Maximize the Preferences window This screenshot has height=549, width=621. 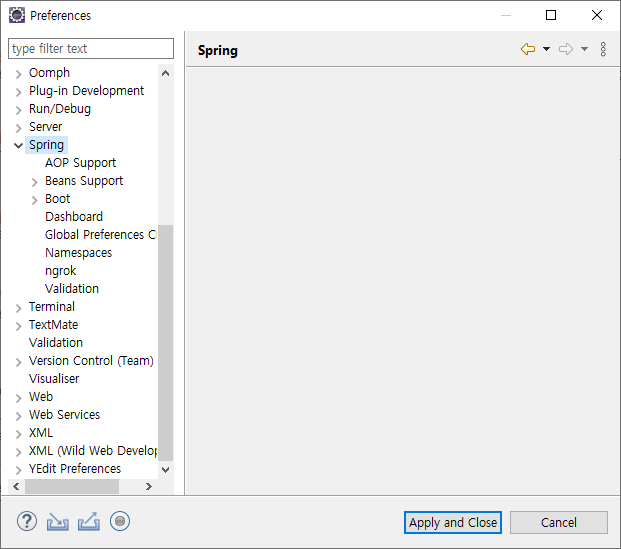(551, 15)
